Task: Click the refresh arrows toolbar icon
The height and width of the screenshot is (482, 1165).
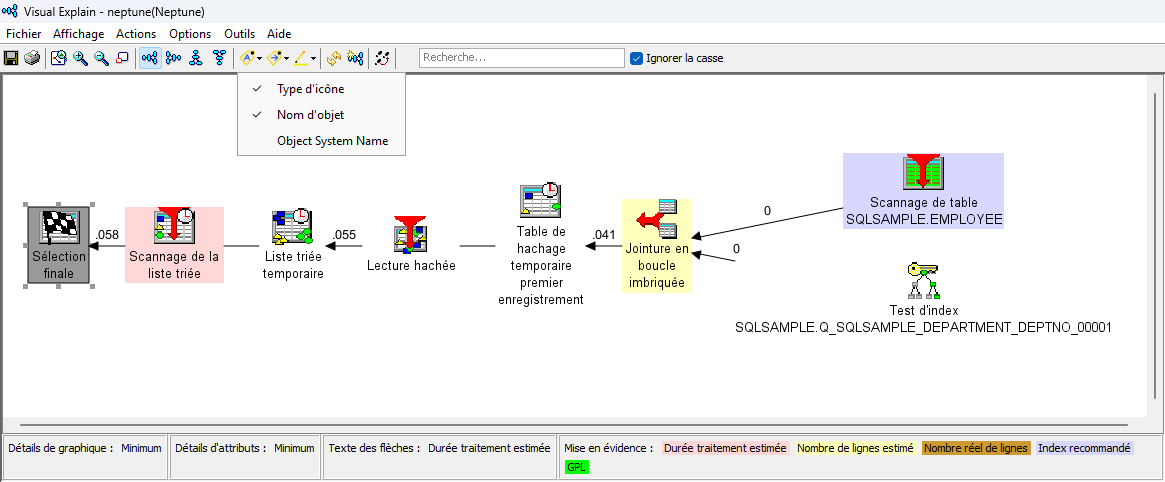Action: click(x=334, y=58)
